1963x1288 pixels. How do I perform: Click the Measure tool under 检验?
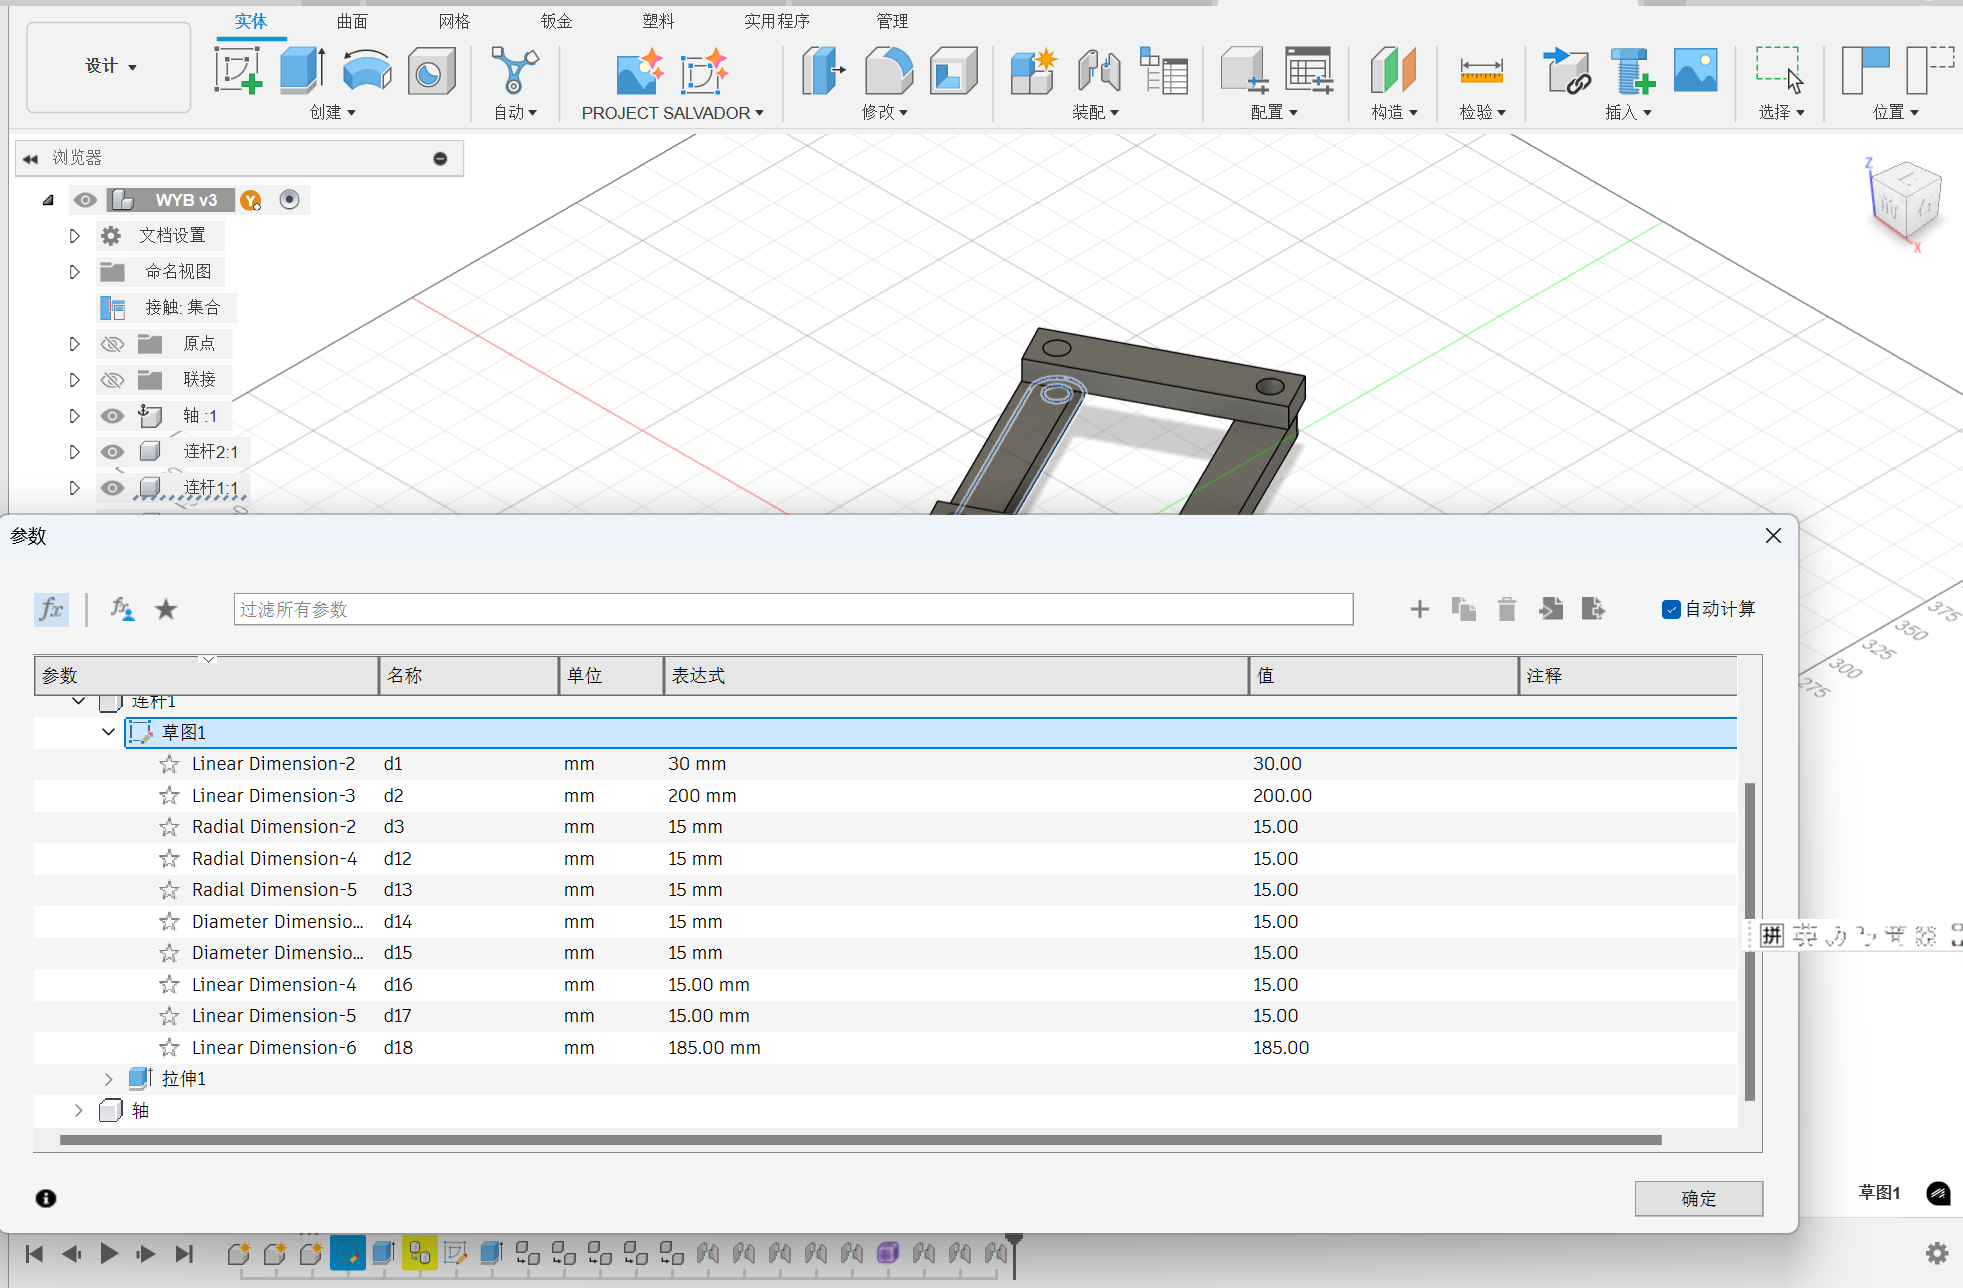(x=1481, y=71)
